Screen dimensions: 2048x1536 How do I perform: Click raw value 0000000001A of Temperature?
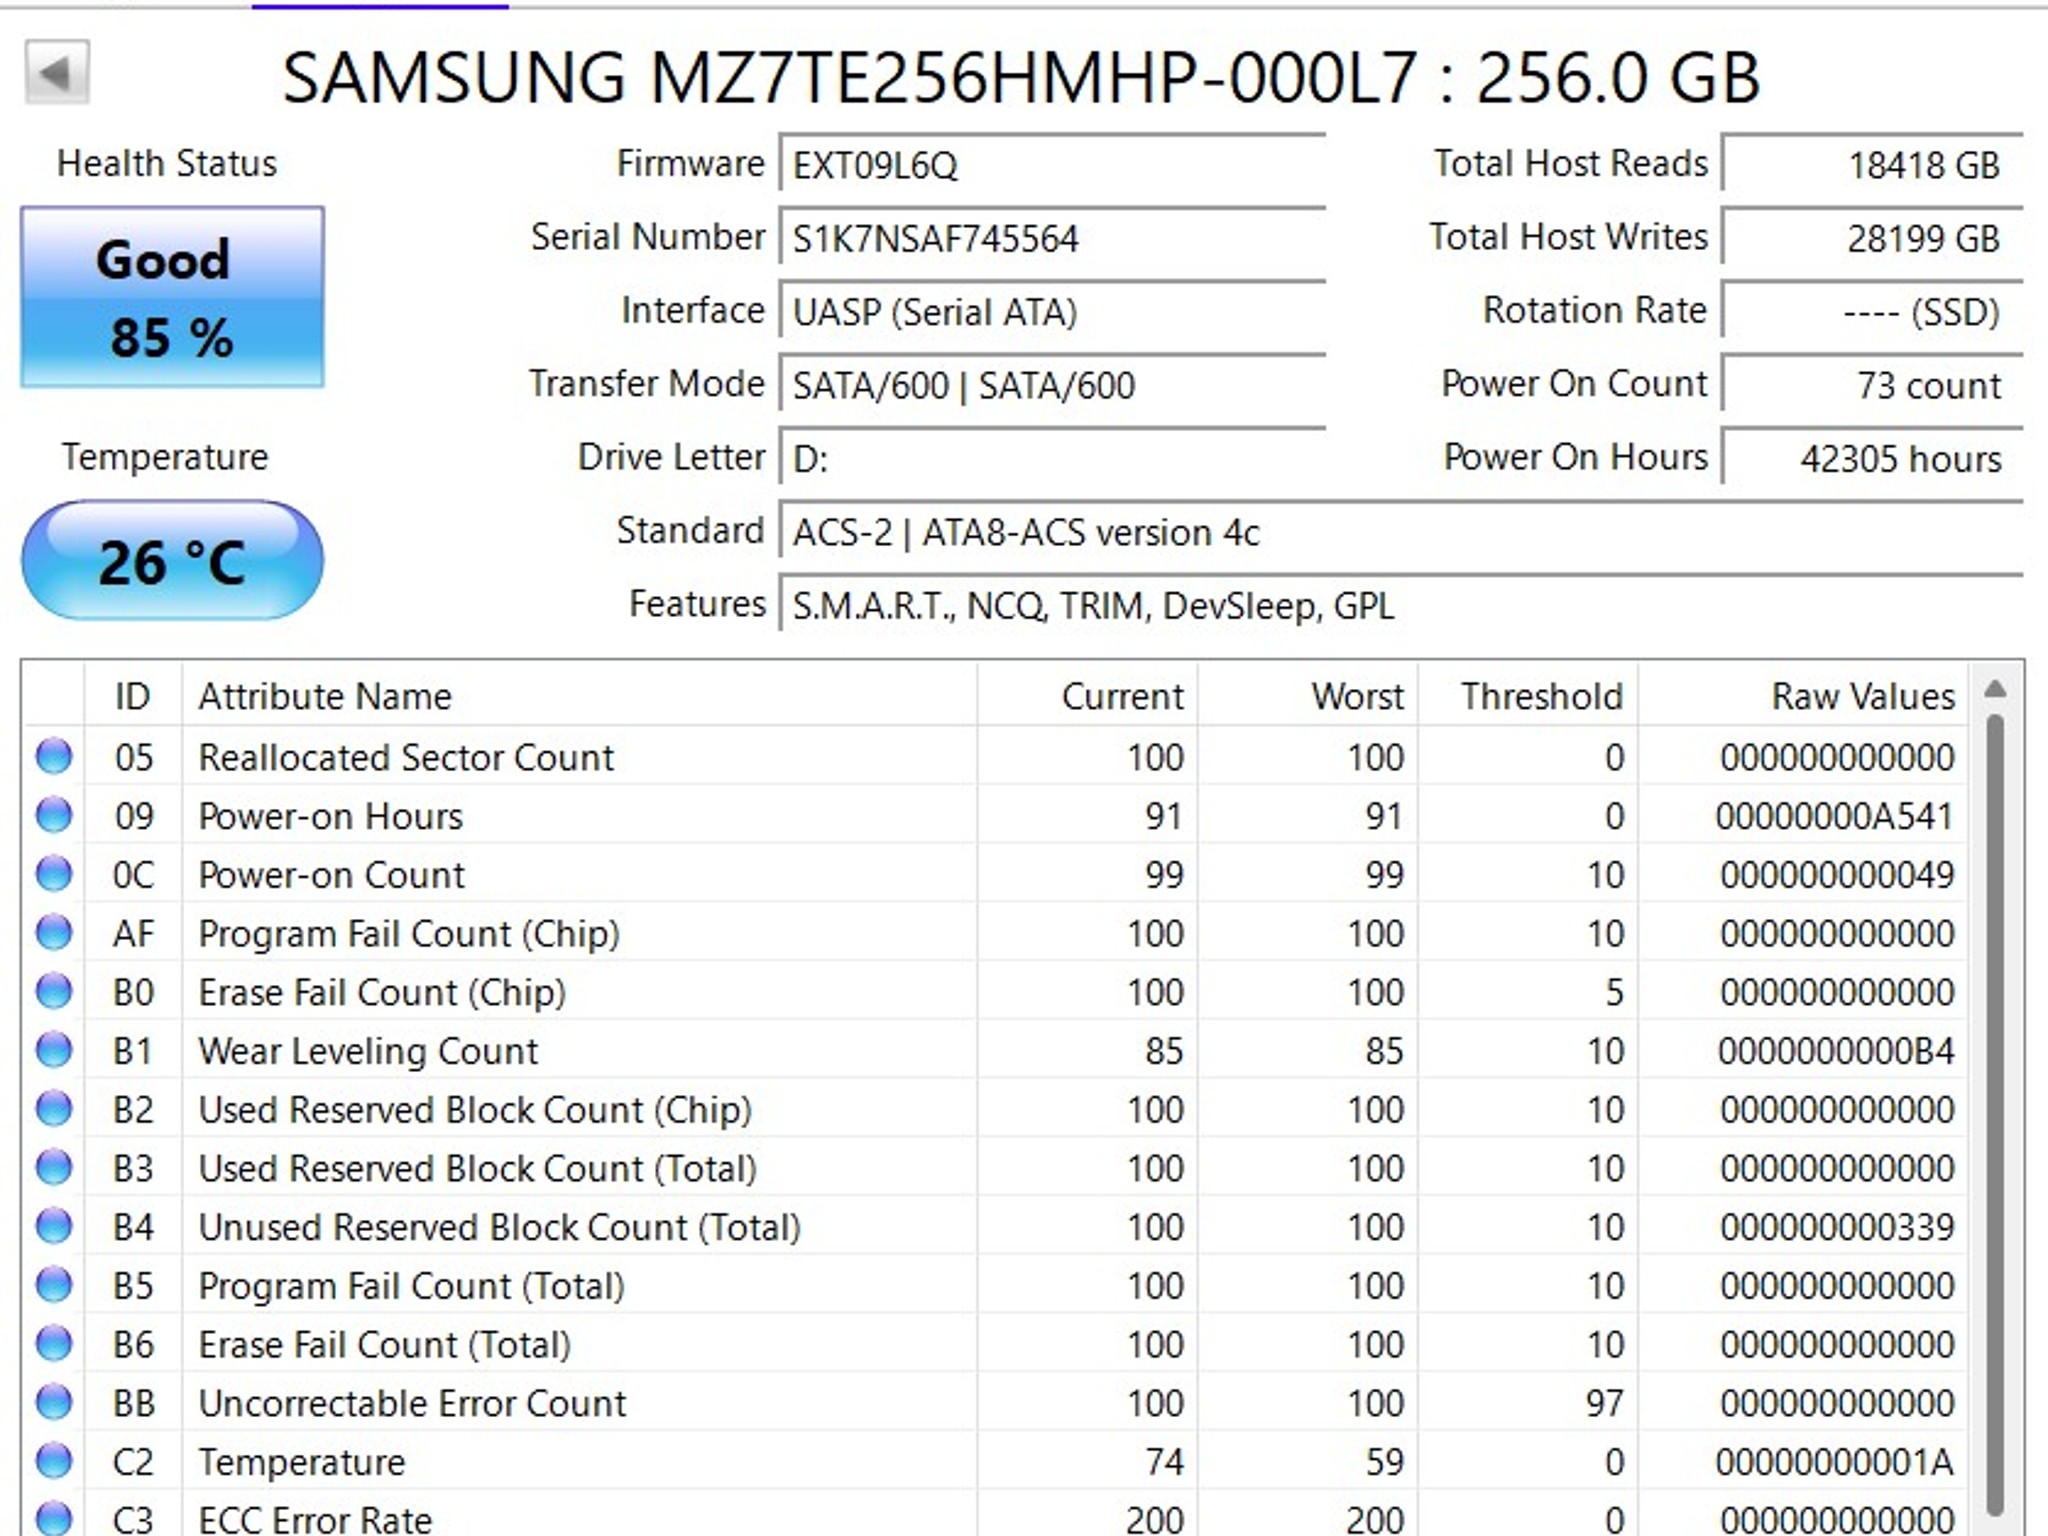1834,1462
